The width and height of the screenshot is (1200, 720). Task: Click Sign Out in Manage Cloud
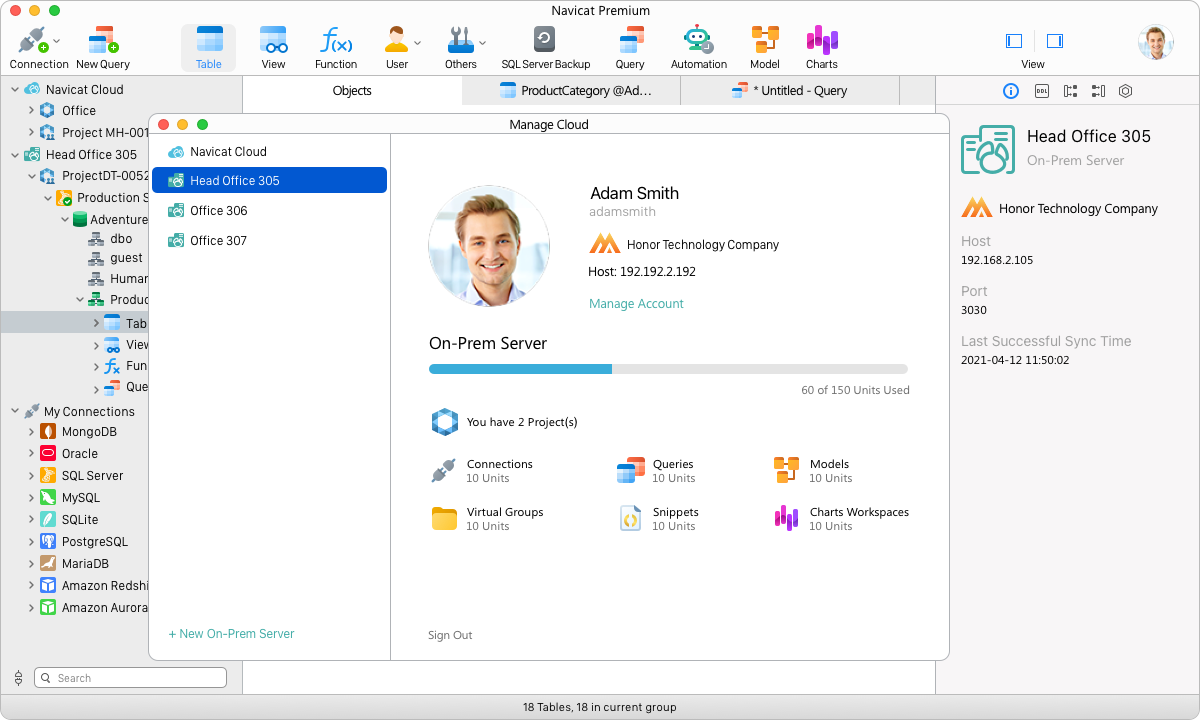(450, 635)
